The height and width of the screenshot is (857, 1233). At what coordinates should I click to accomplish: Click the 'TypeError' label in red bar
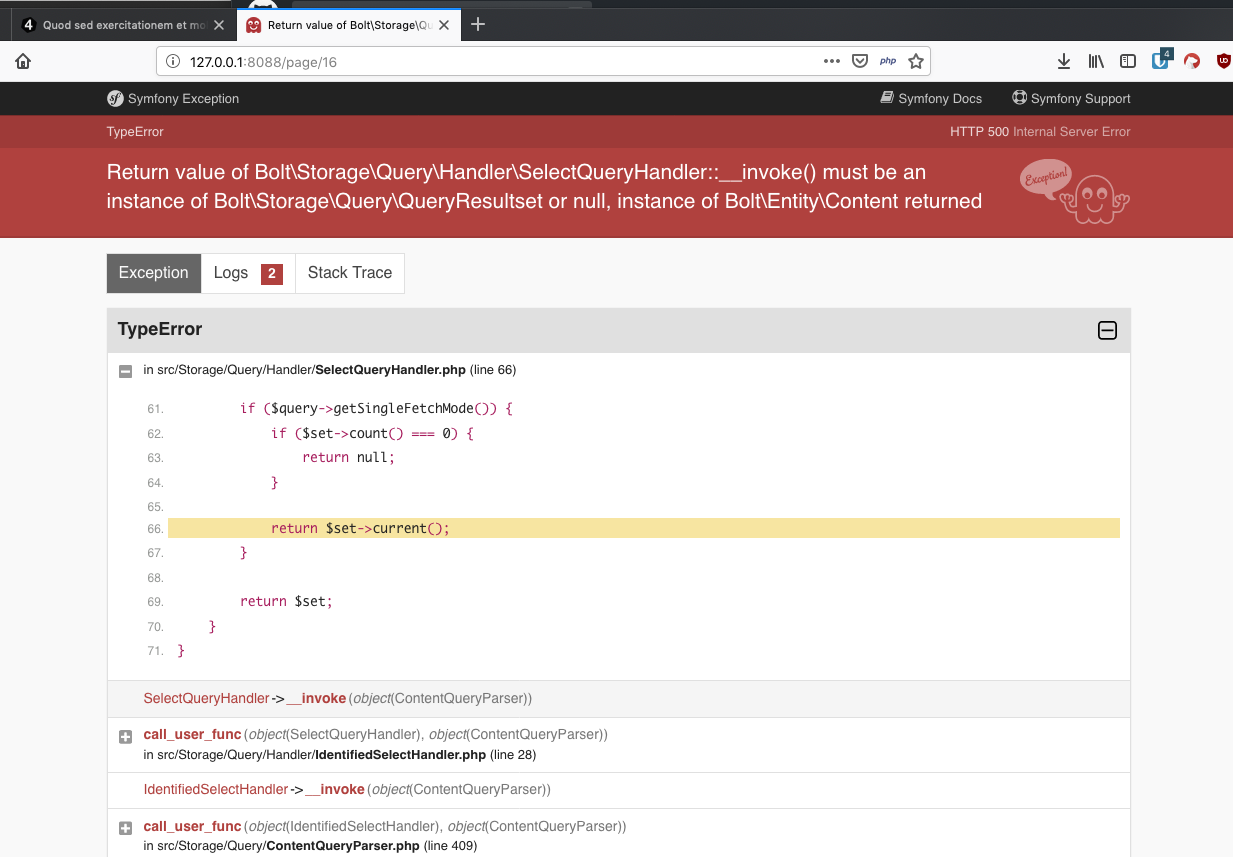[x=135, y=131]
